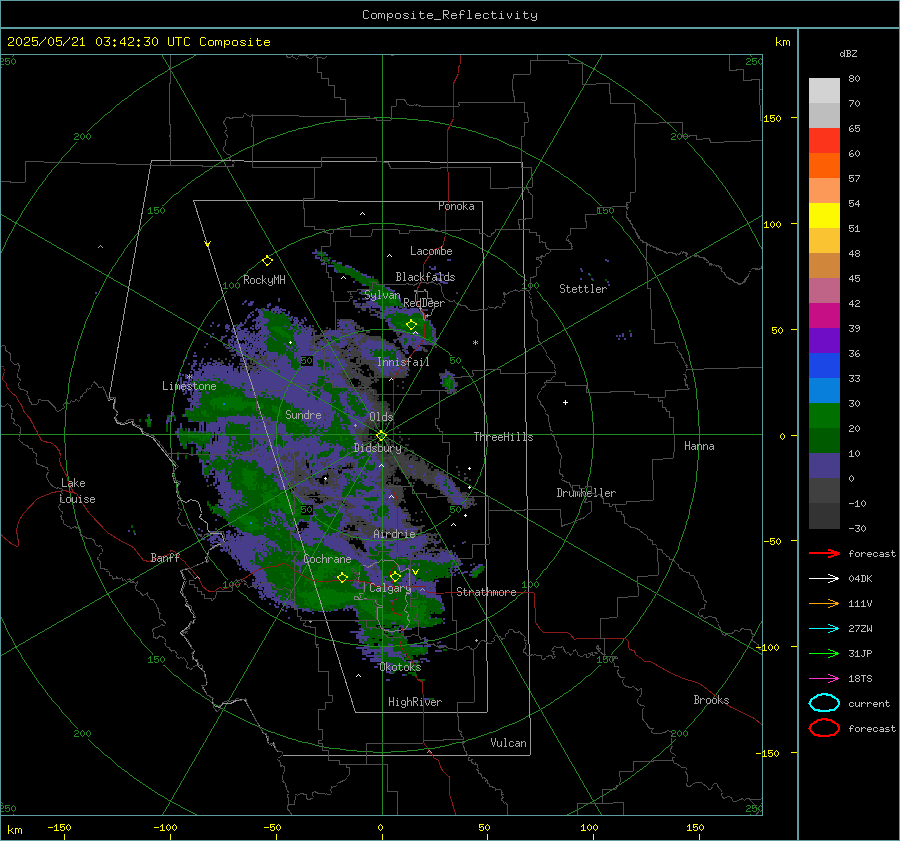
Task: Click the Stettler city label
Action: pos(583,289)
